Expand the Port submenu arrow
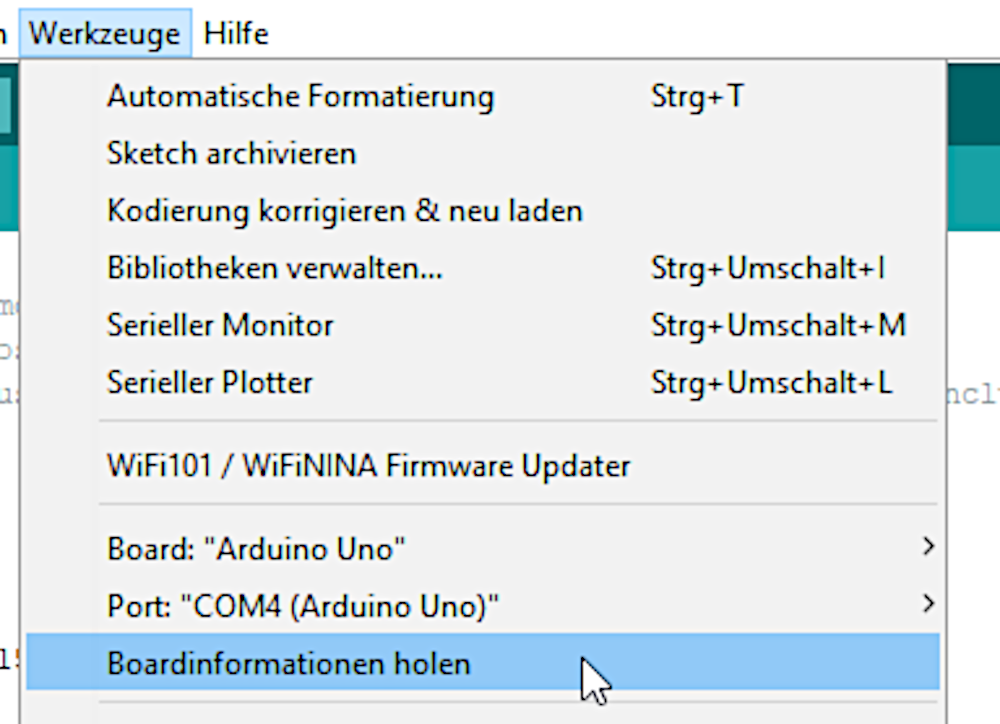Image resolution: width=1000 pixels, height=724 pixels. coord(928,603)
